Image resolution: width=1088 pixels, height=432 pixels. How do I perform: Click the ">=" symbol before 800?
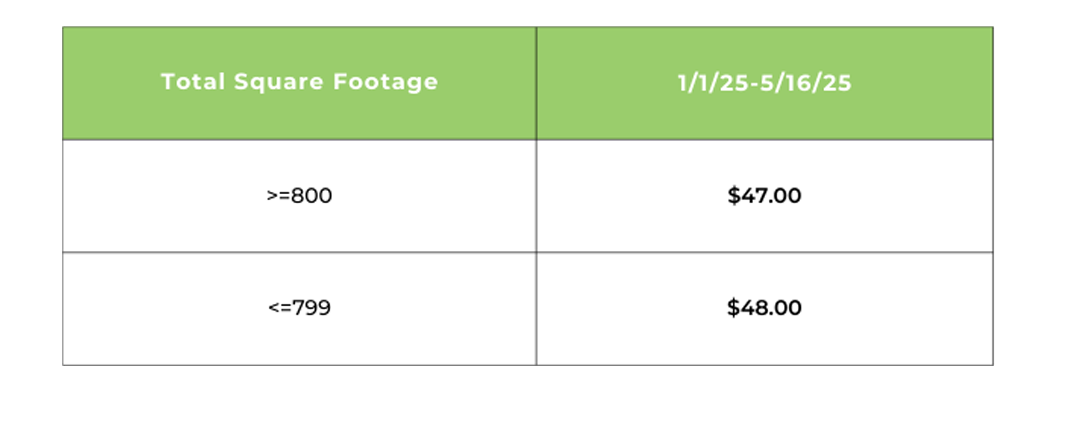click(277, 196)
